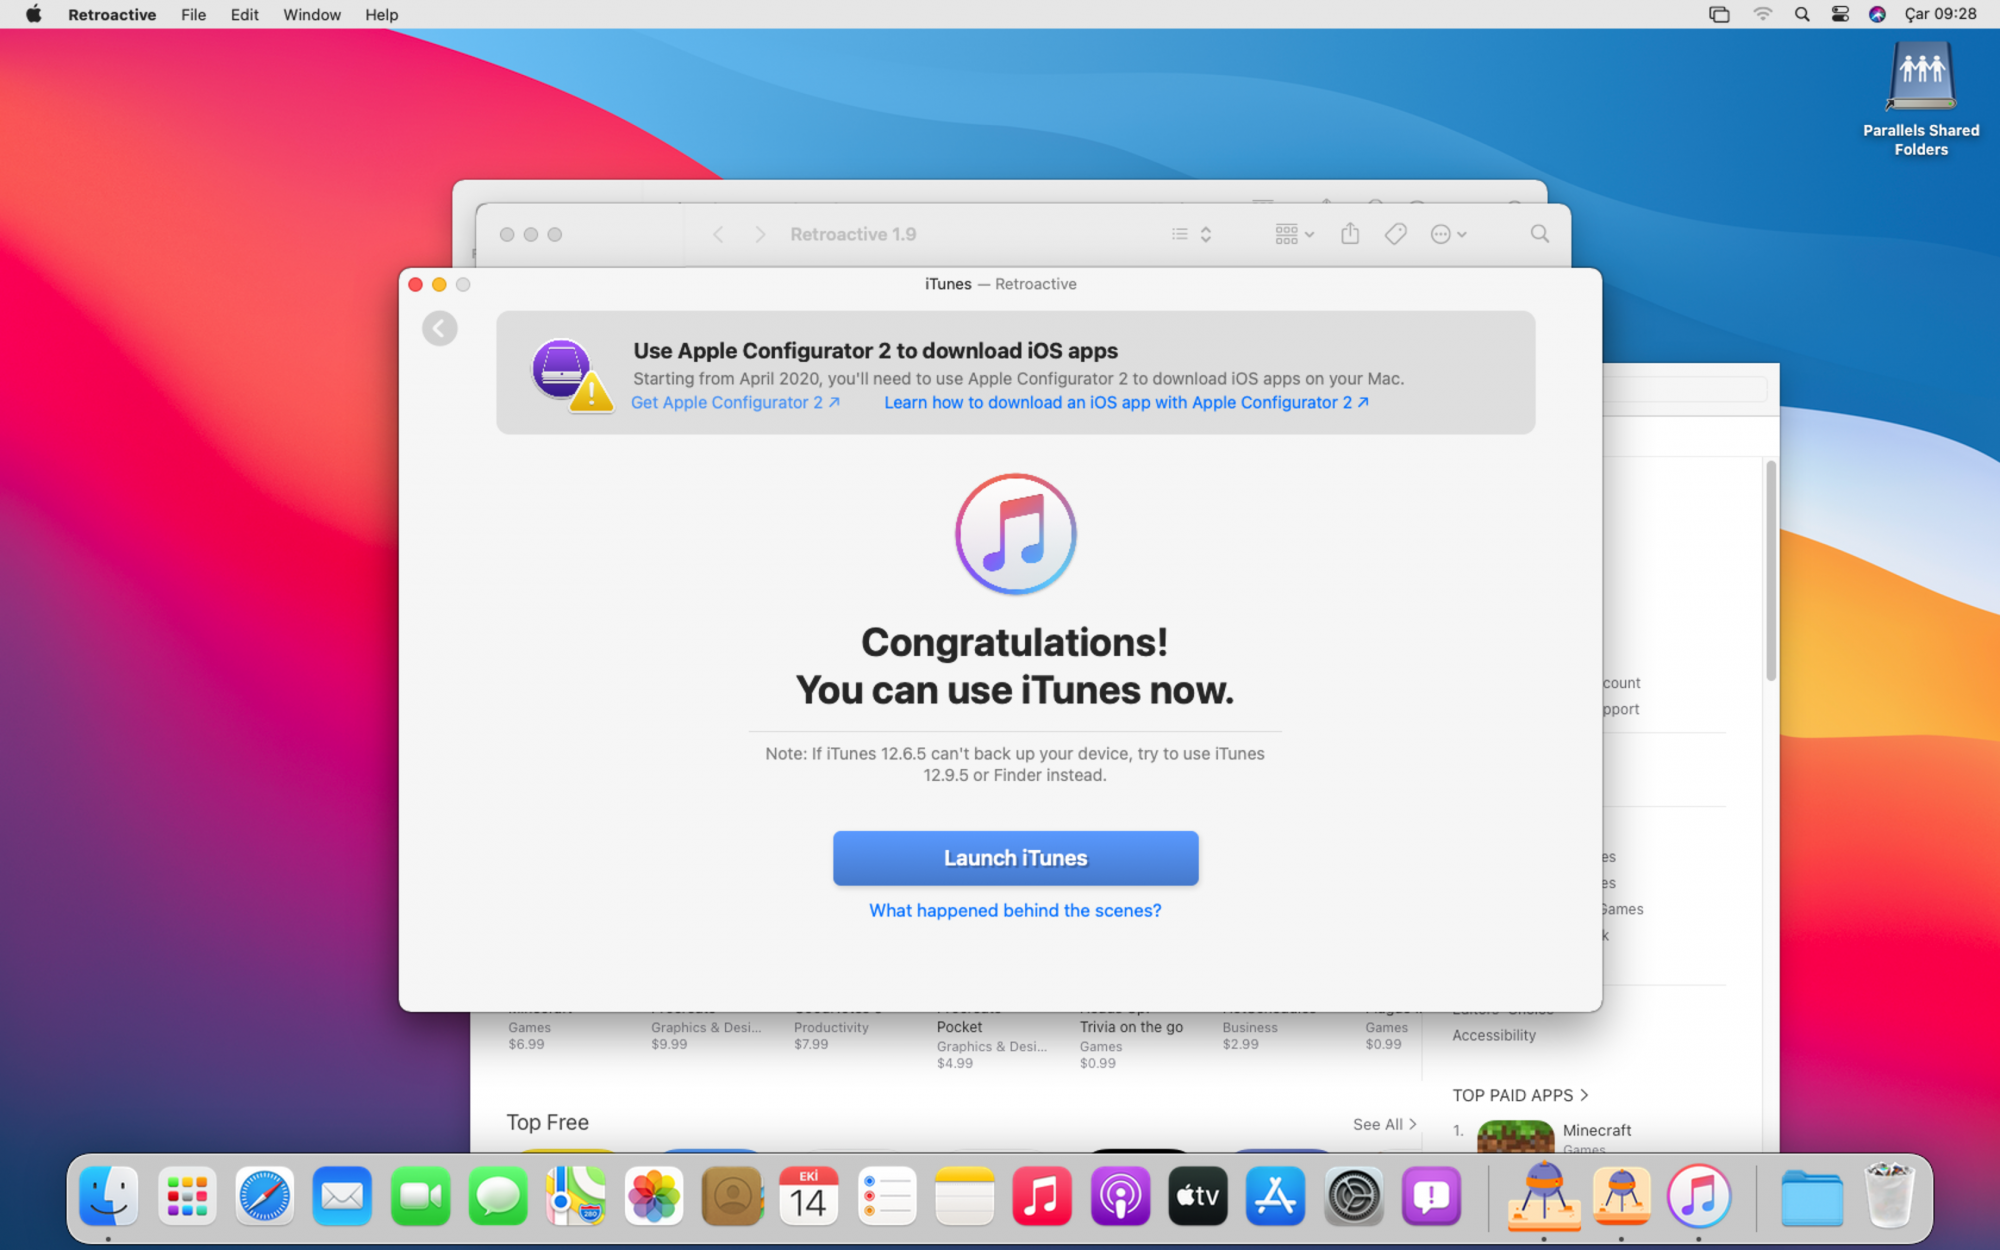Click the search icon in Finder toolbar
This screenshot has width=2000, height=1250.
(1539, 234)
